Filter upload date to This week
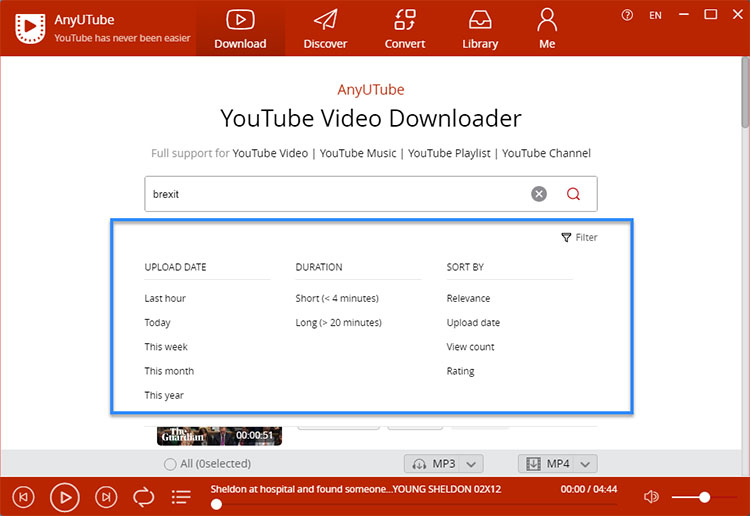Viewport: 750px width, 516px height. (x=166, y=347)
